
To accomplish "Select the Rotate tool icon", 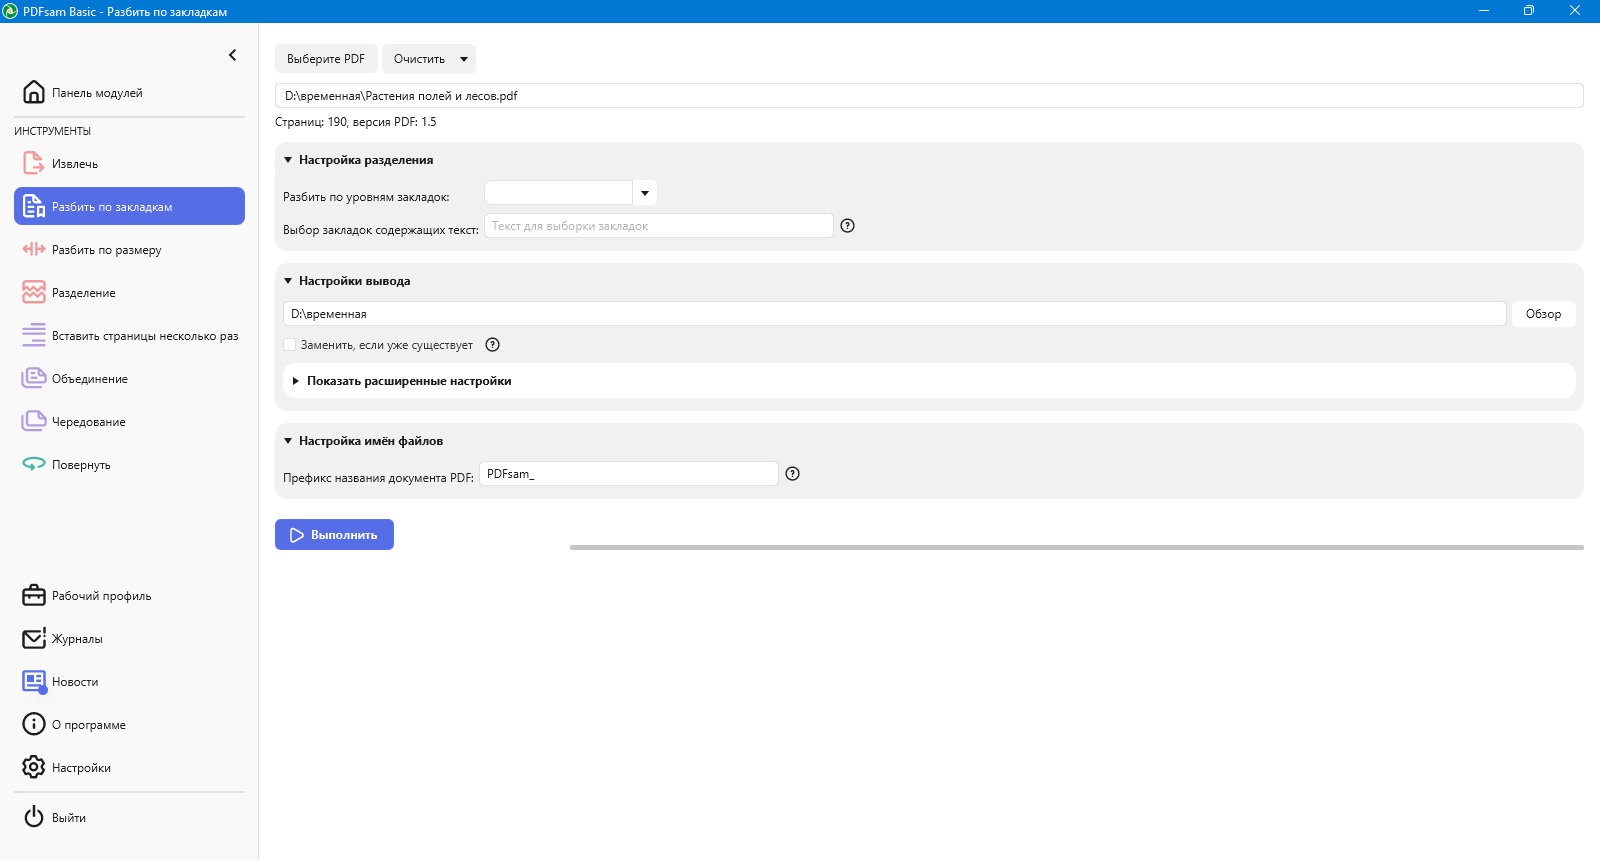I will 34,464.
